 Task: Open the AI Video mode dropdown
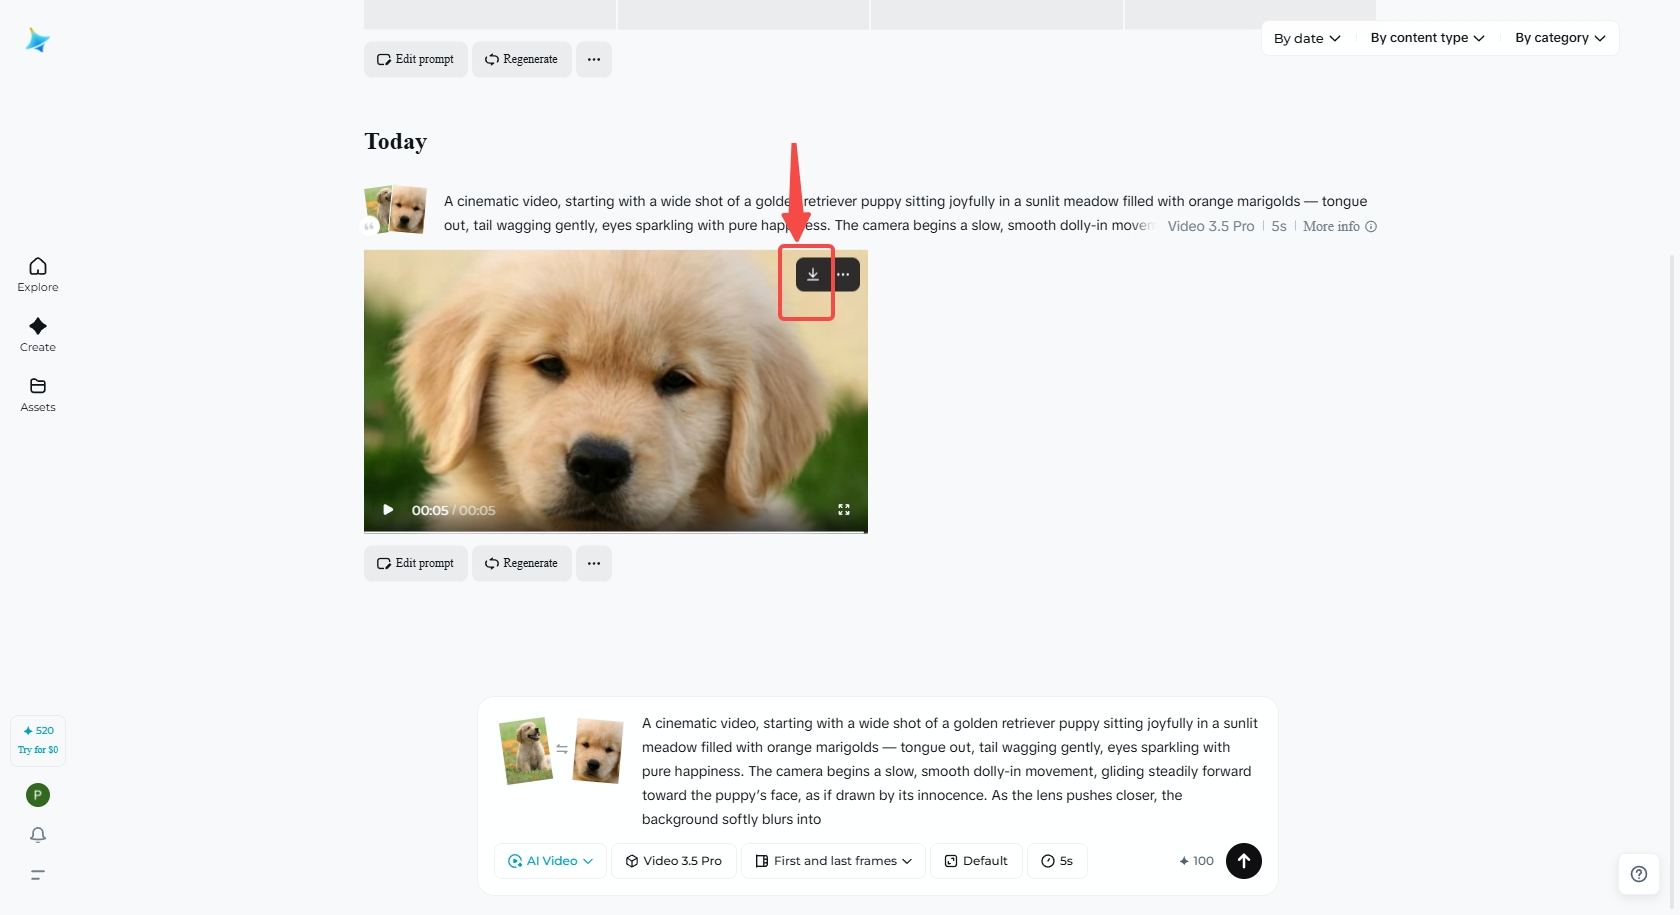coord(551,861)
